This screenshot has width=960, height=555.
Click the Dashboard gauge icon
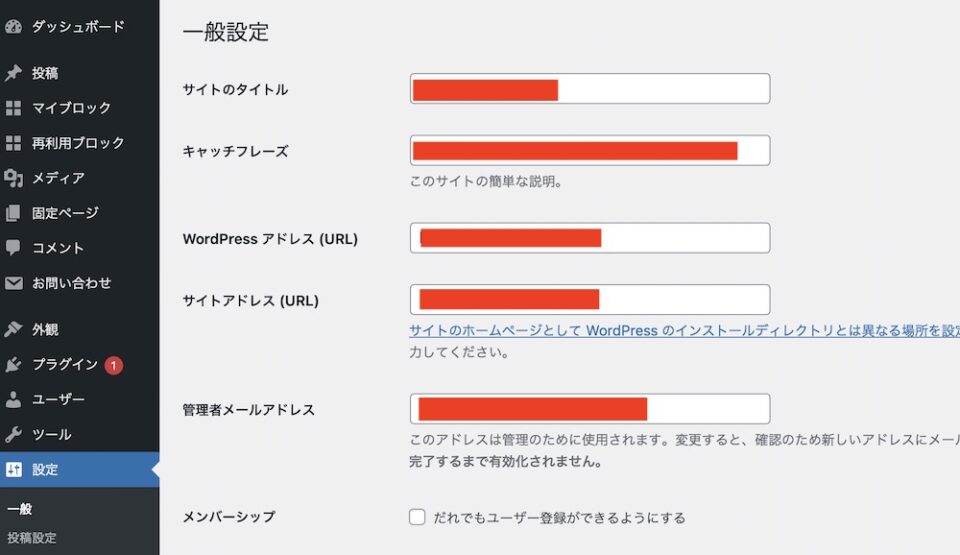tap(13, 27)
